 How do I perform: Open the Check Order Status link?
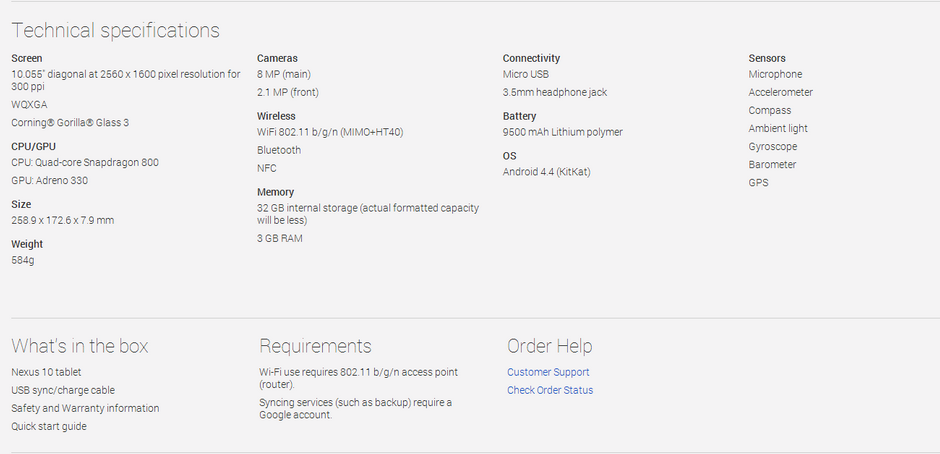click(x=550, y=390)
